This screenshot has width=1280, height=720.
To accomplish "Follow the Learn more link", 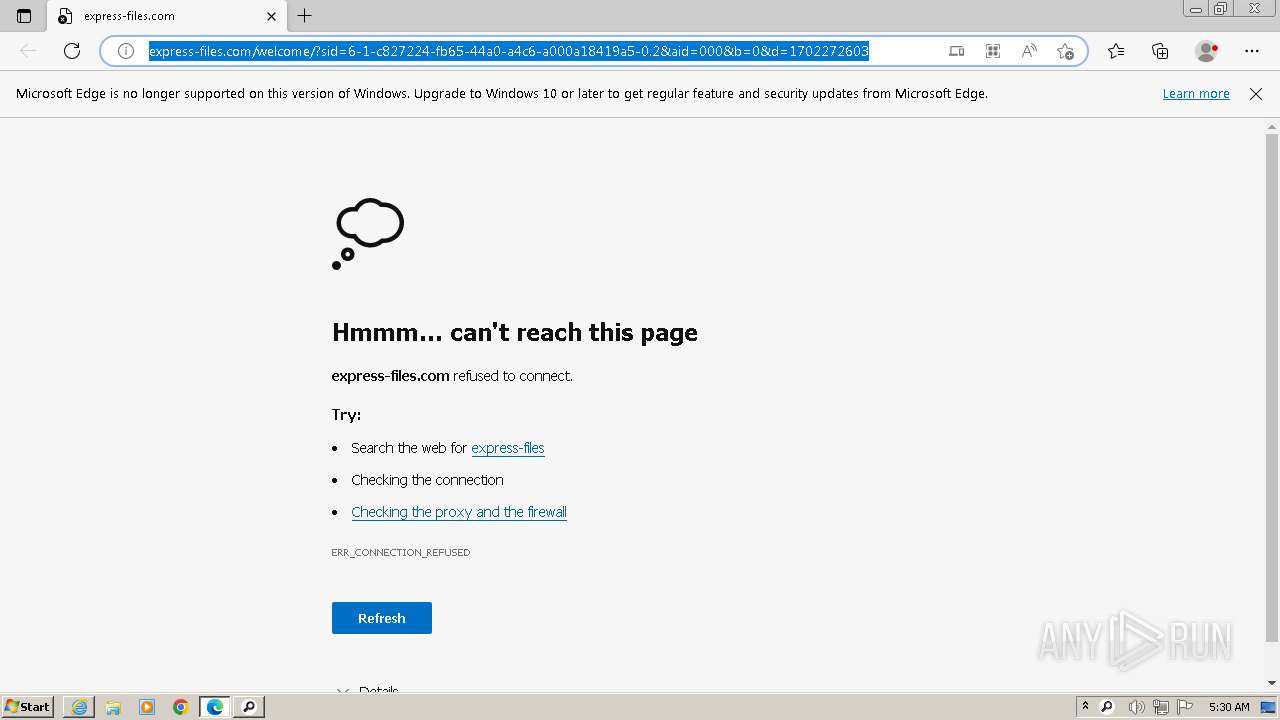I will (x=1196, y=94).
